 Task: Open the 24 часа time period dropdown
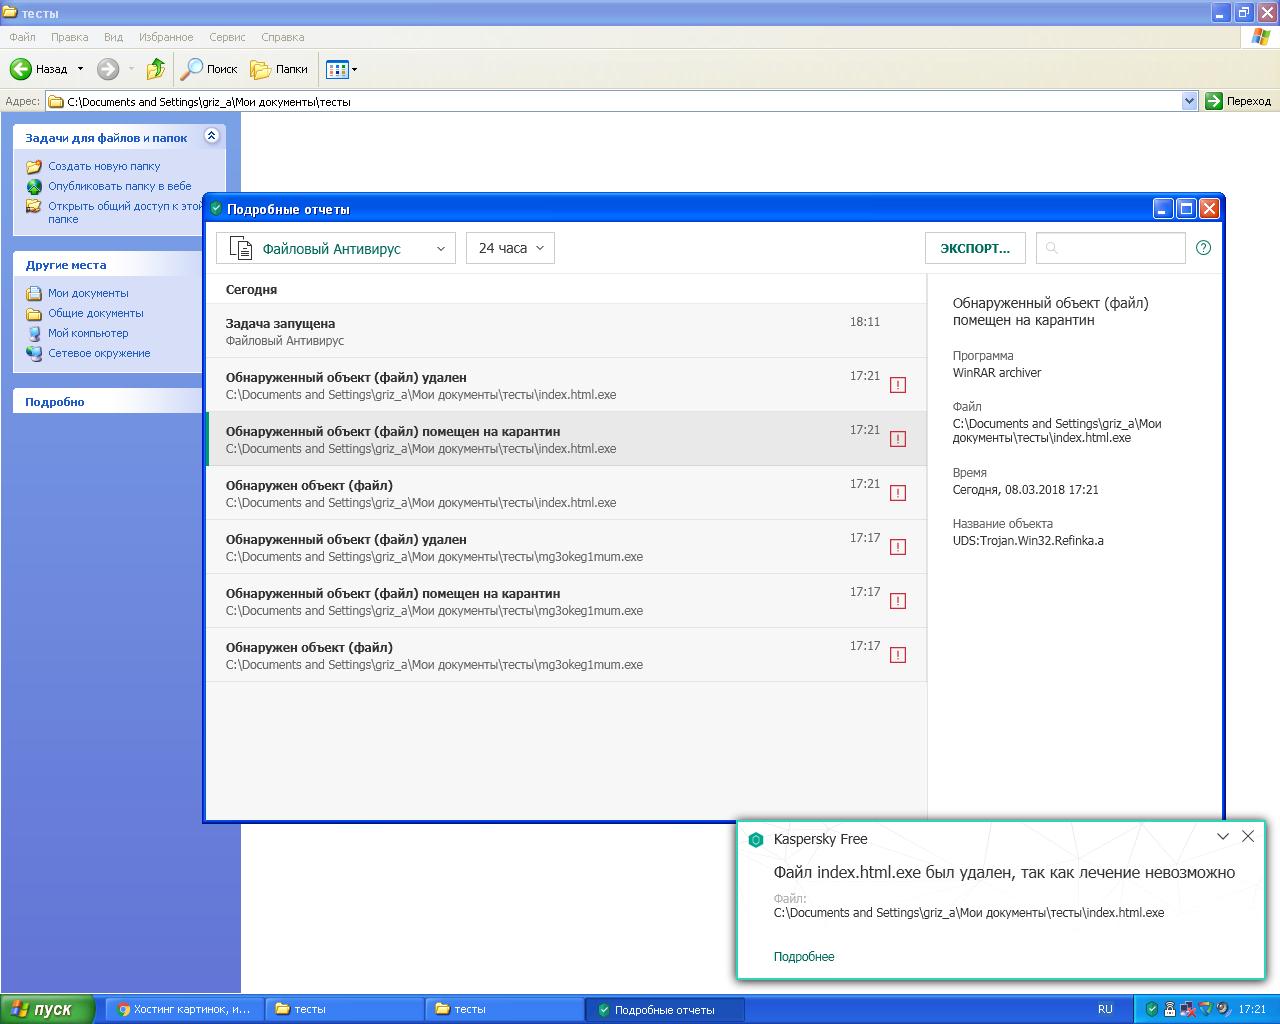click(x=510, y=248)
